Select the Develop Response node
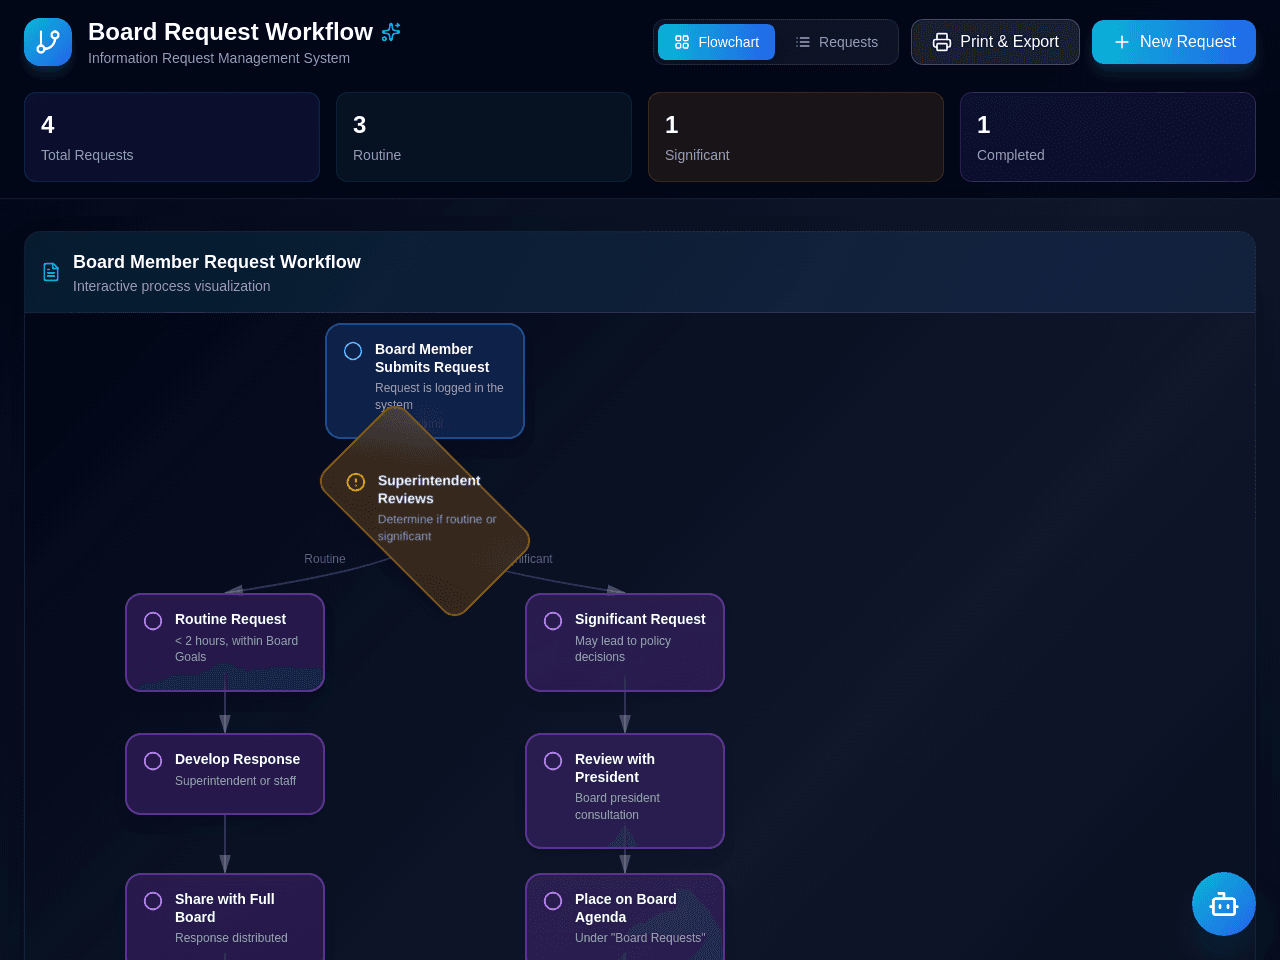The image size is (1280, 960). [225, 774]
